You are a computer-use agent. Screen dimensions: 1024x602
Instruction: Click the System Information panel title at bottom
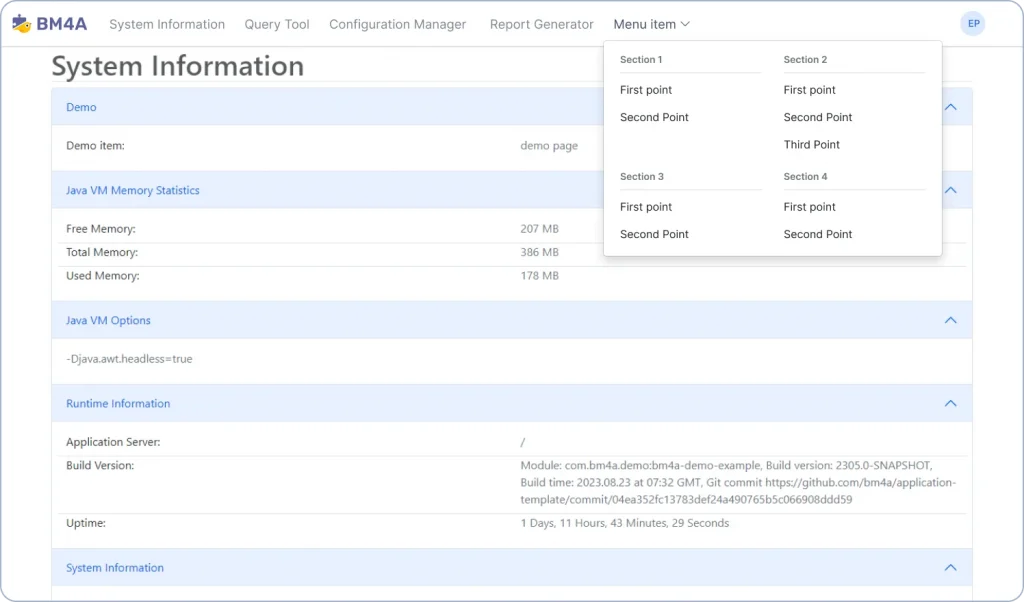coord(115,567)
